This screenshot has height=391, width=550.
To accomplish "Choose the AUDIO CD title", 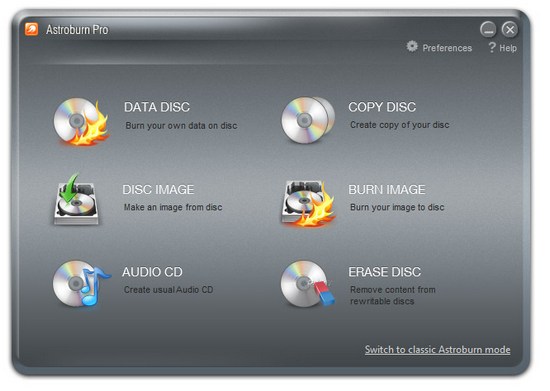I will [x=152, y=272].
